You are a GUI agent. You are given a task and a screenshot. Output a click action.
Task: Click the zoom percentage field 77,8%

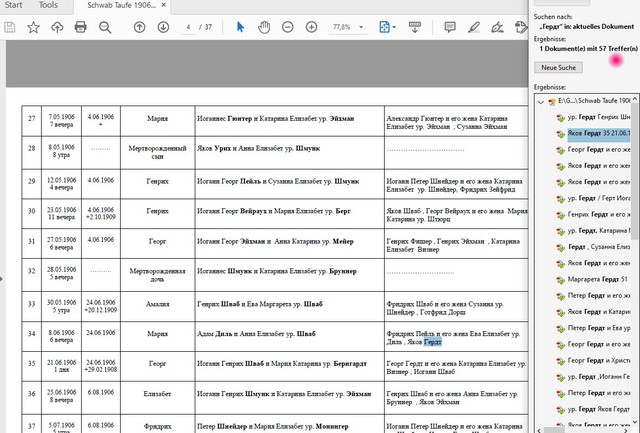coord(342,27)
